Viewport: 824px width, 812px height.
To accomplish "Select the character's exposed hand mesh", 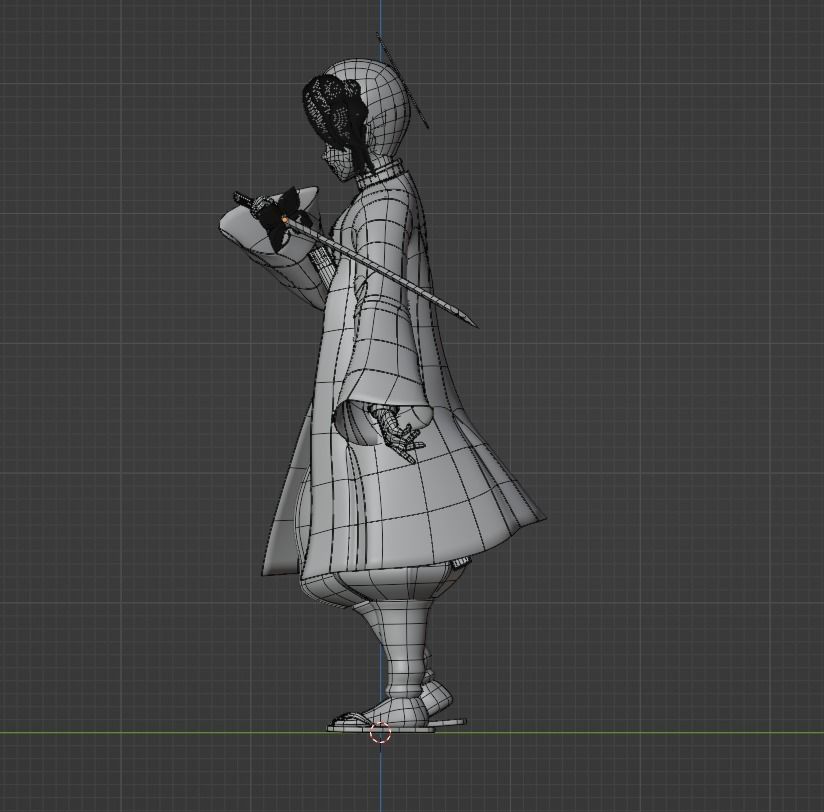I will point(398,434).
